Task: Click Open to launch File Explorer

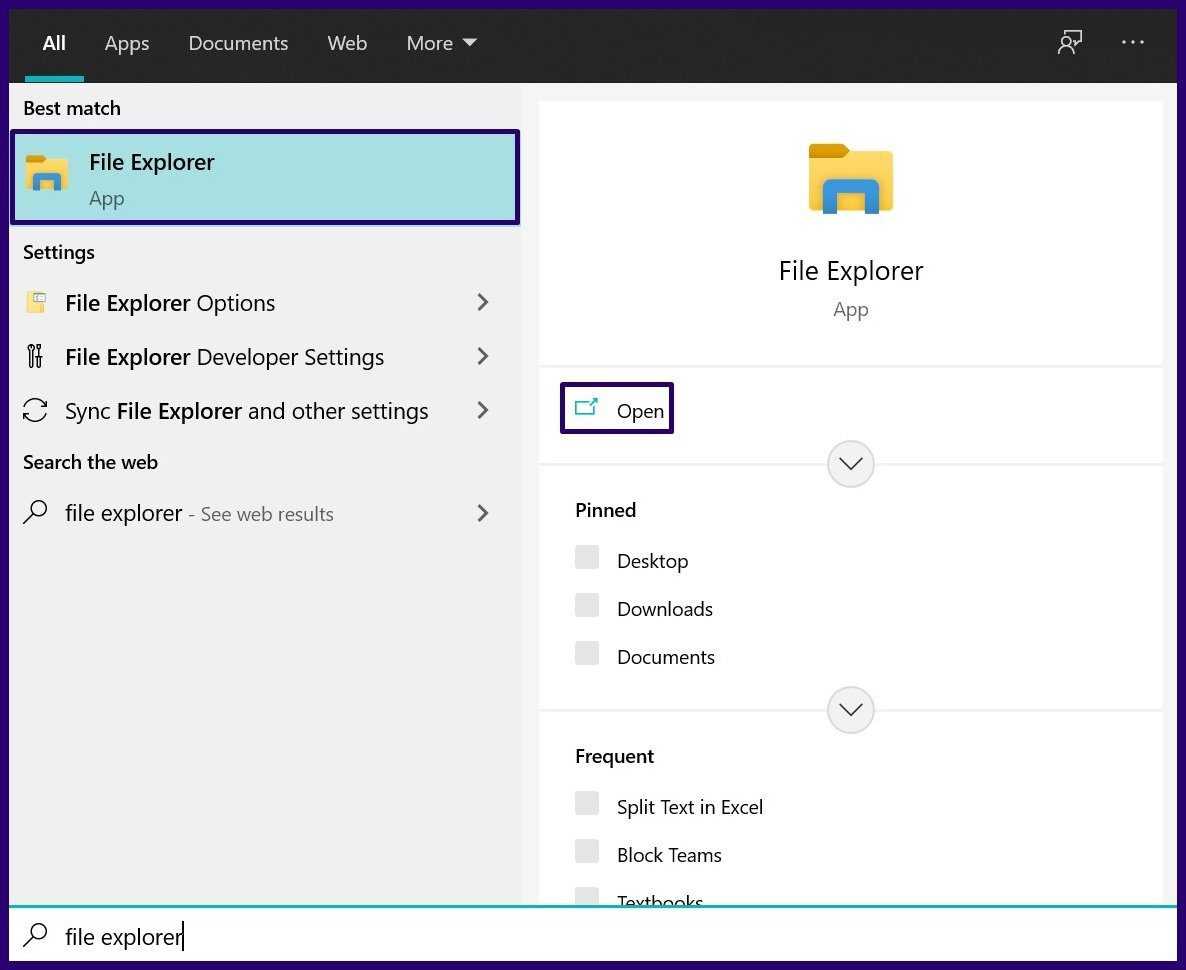Action: click(x=618, y=410)
